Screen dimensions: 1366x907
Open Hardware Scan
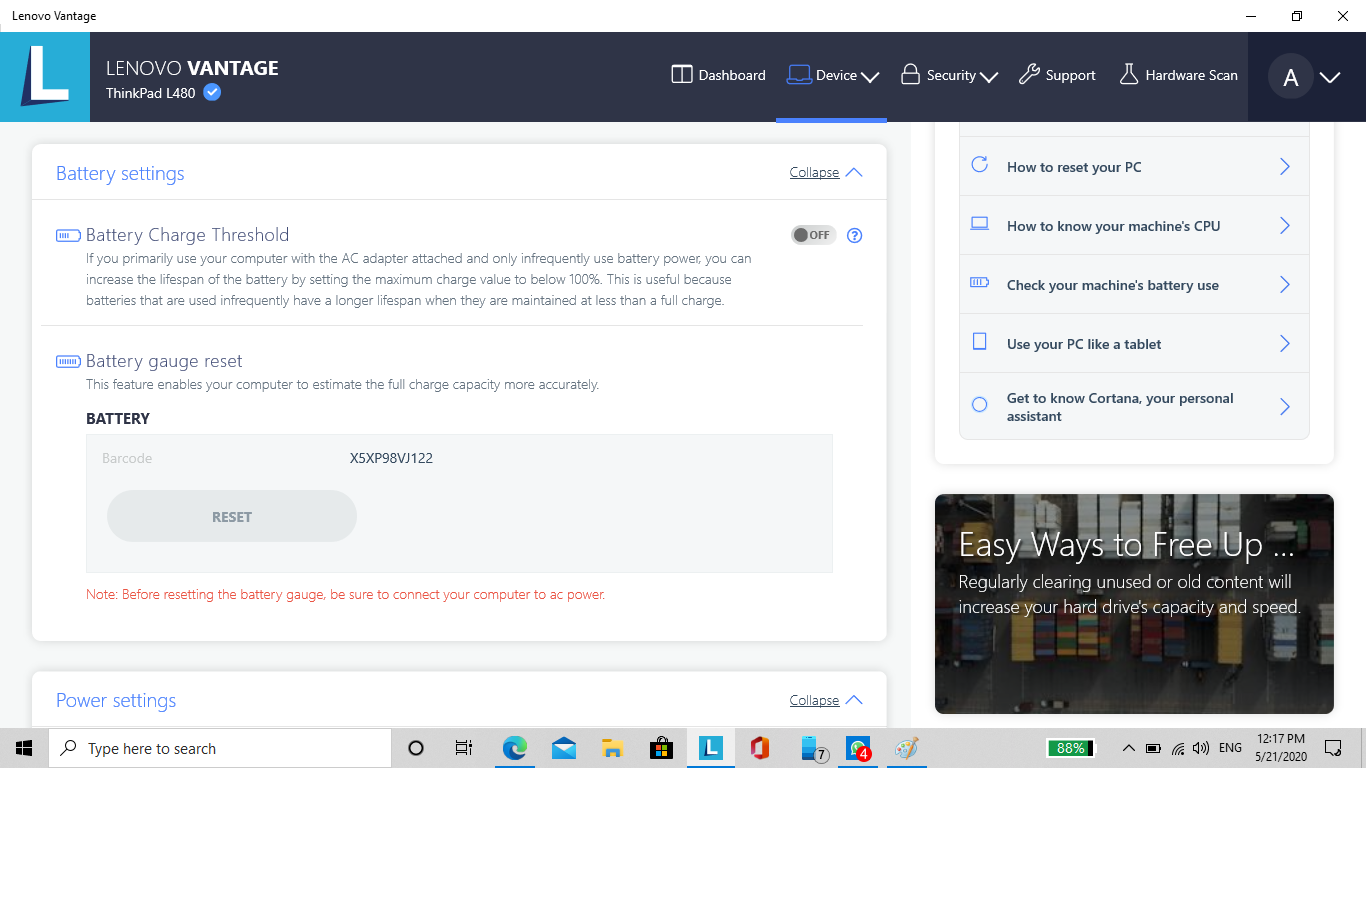point(1178,75)
